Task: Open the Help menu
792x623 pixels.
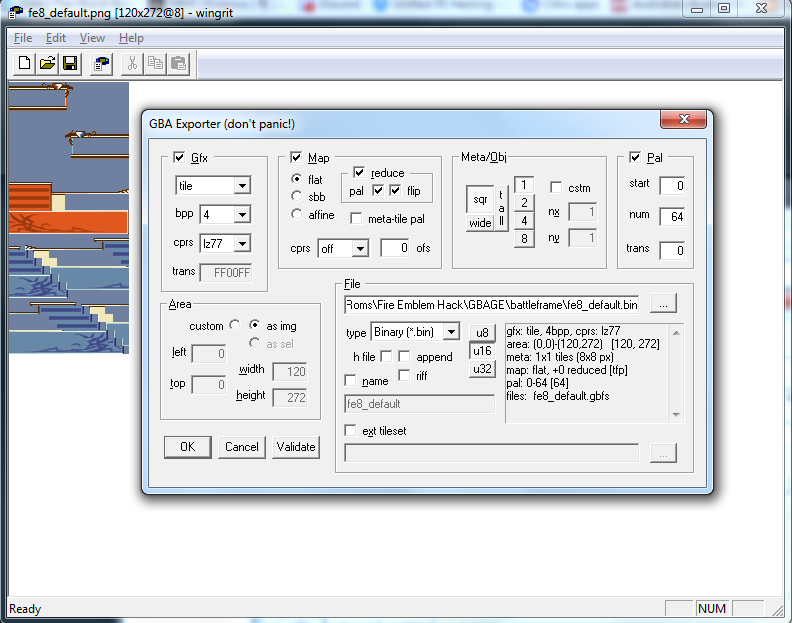Action: [131, 38]
